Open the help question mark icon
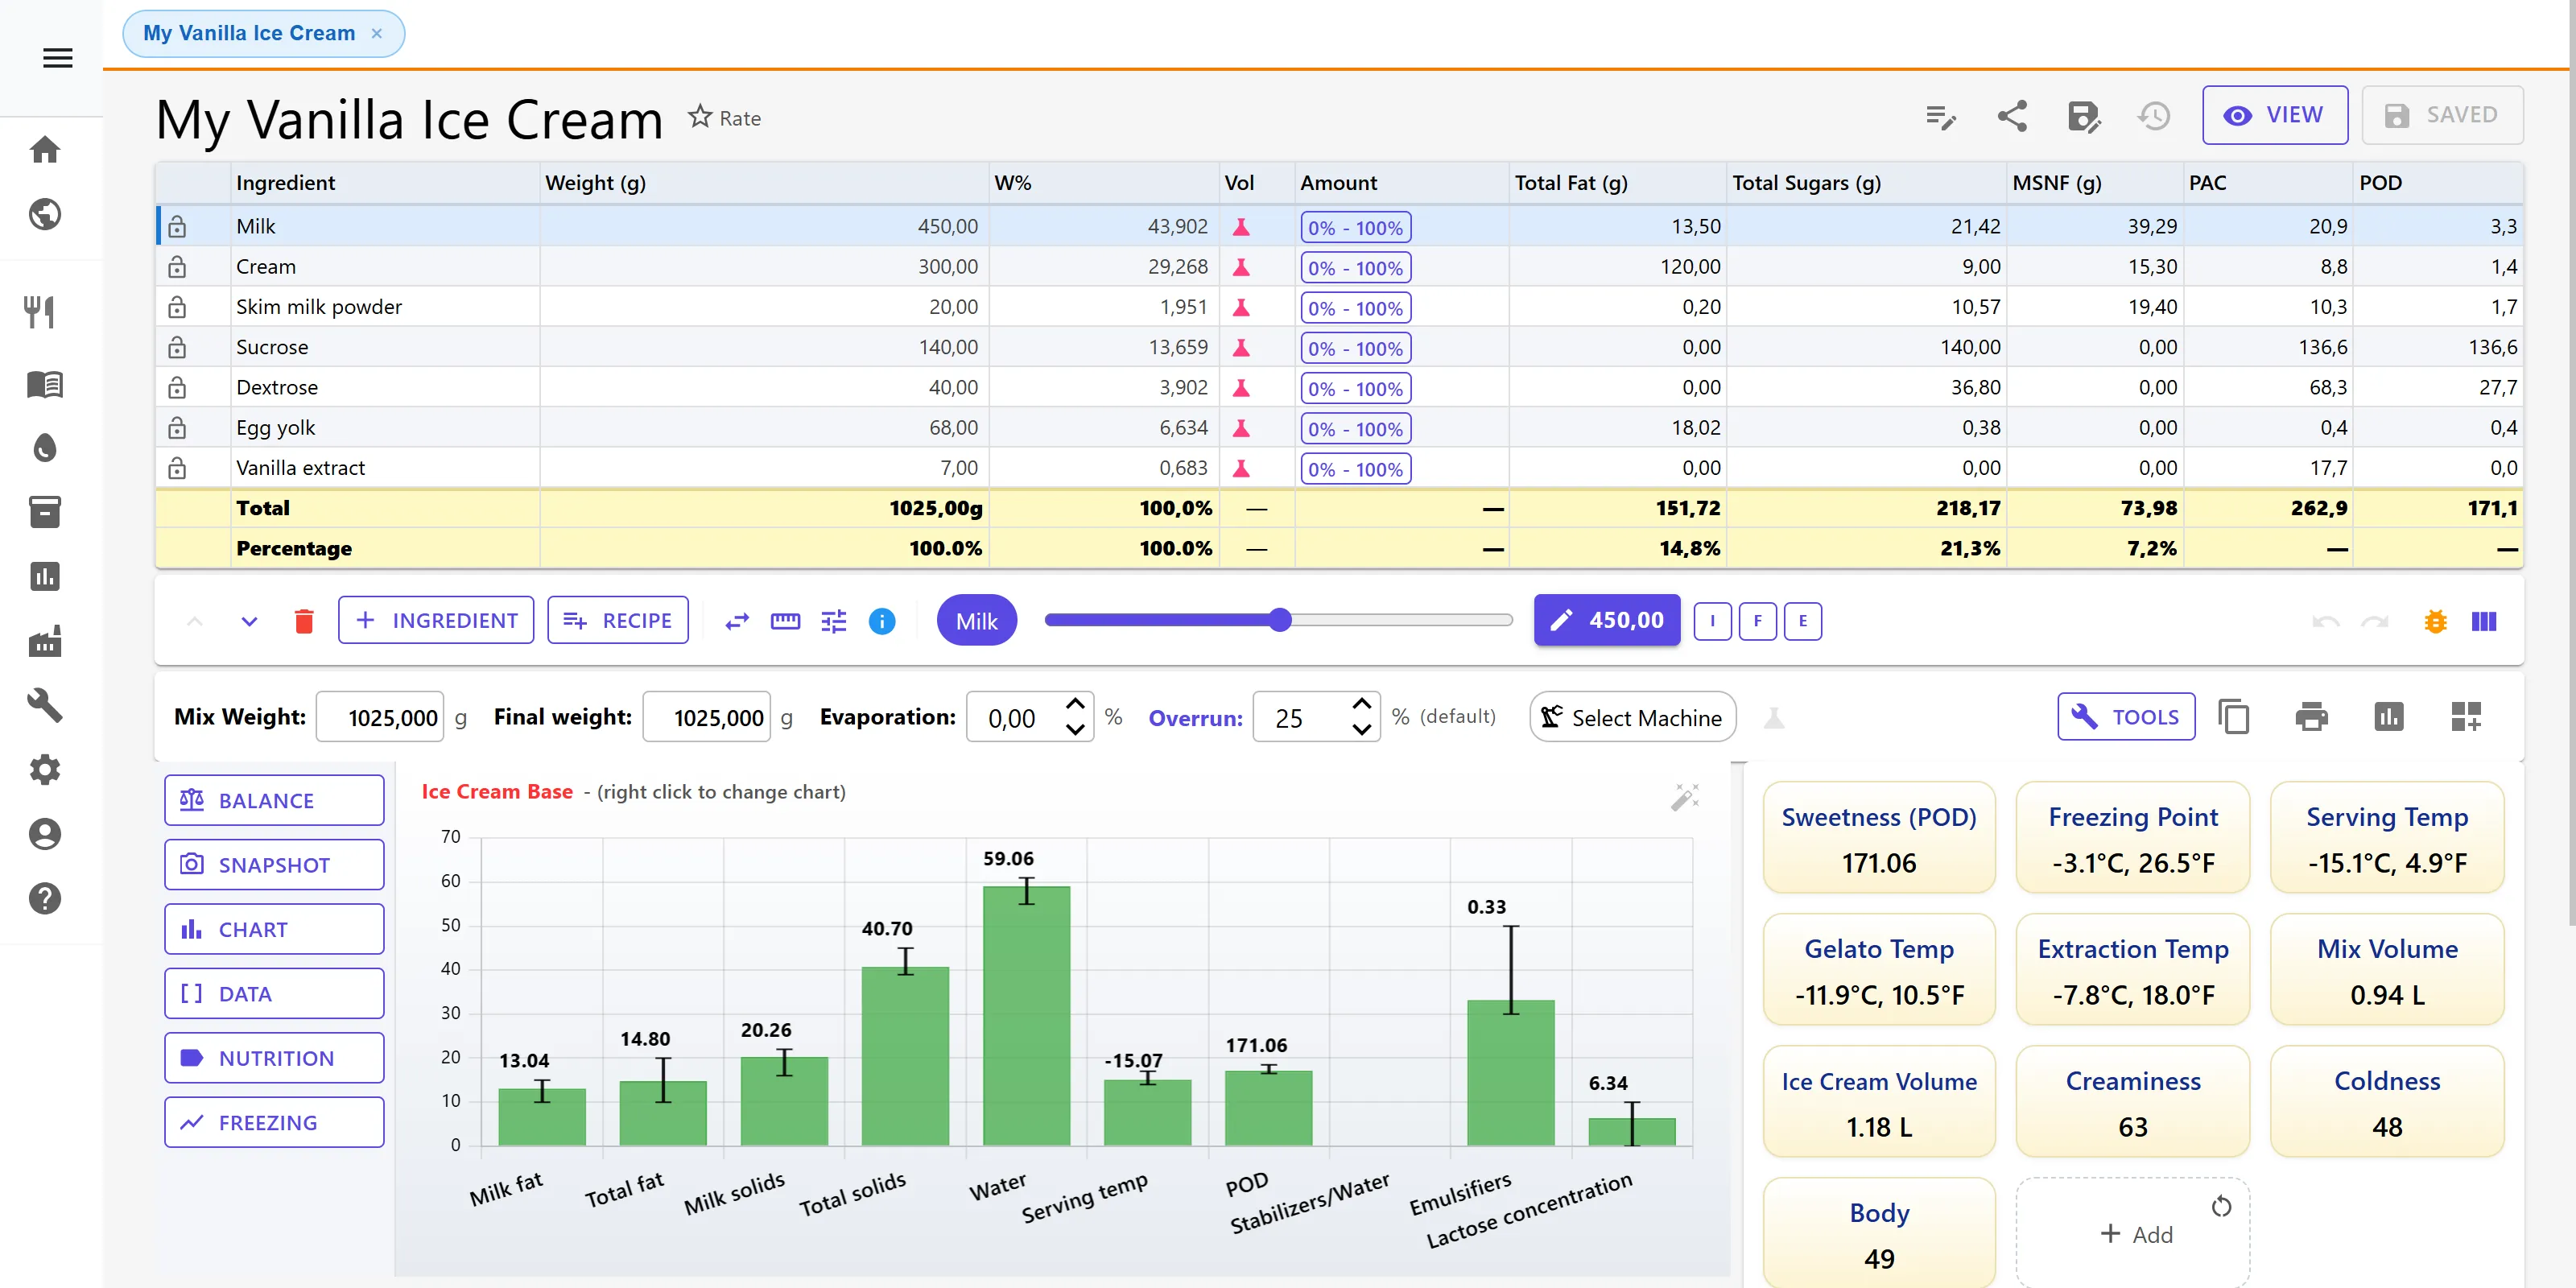This screenshot has width=2576, height=1288. [x=45, y=899]
